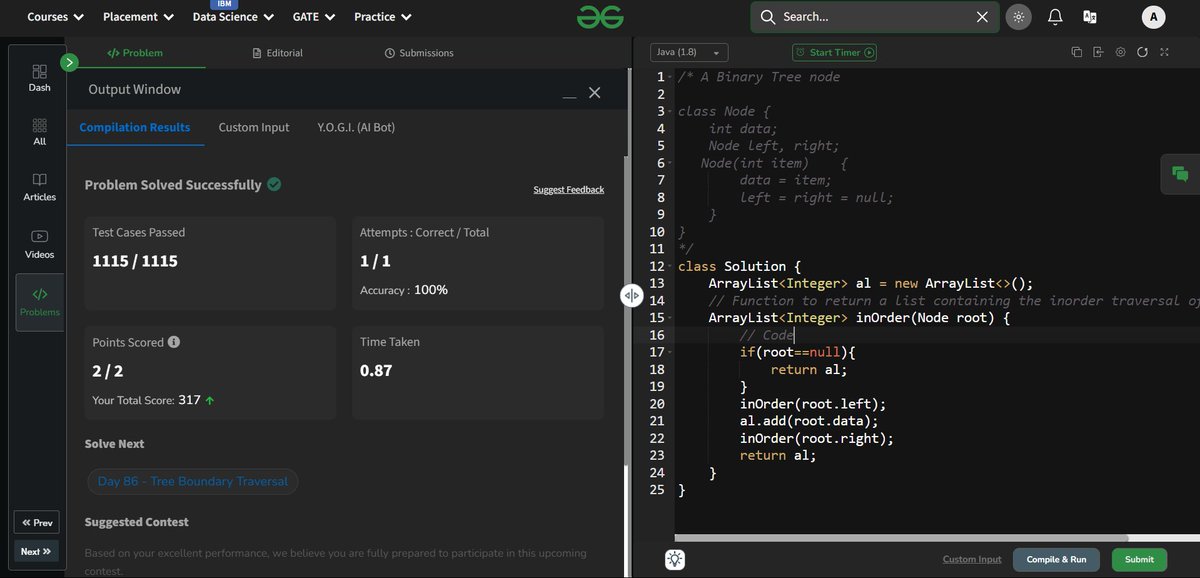Screen dimensions: 1200x578
Task: Open the user profile avatar A
Action: pyautogui.click(x=1153, y=17)
